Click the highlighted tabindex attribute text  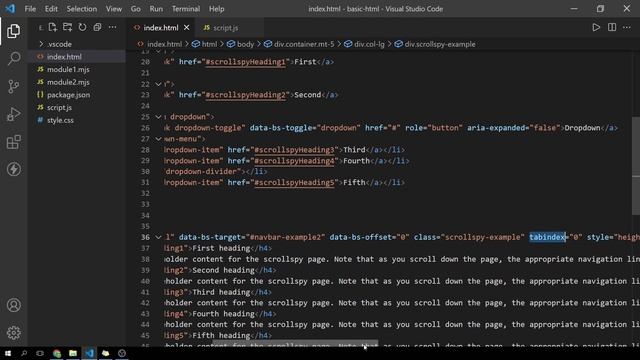click(547, 237)
